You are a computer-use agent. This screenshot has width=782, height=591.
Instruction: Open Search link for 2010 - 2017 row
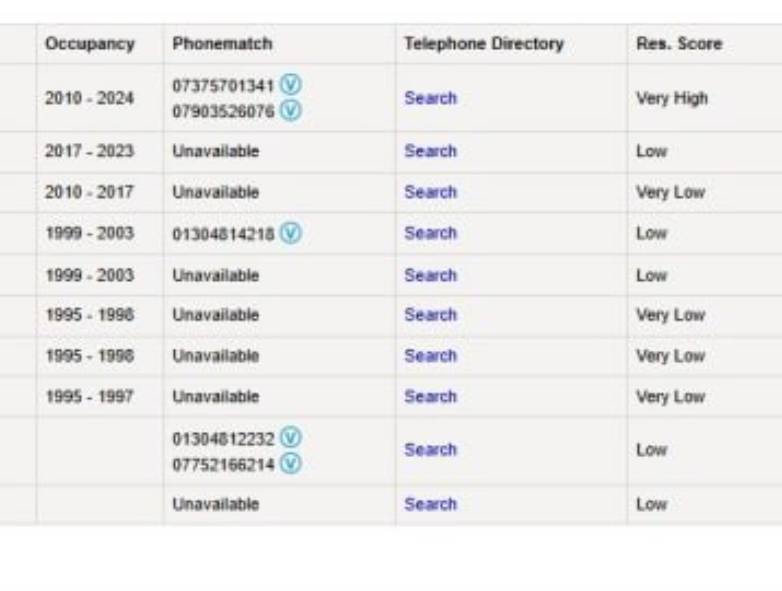pos(430,192)
